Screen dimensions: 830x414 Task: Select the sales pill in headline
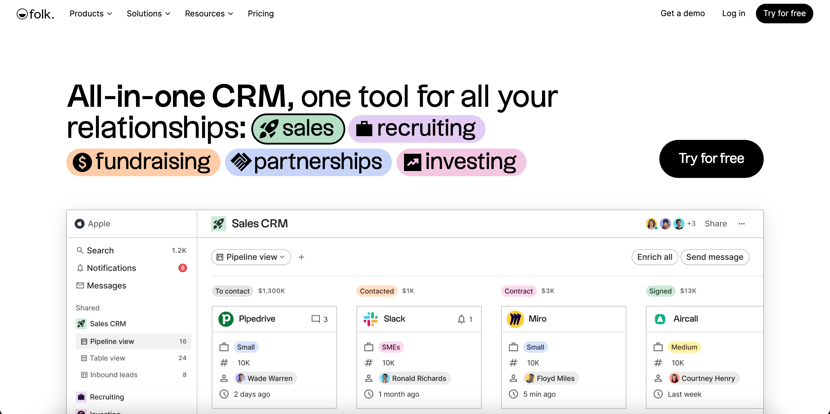298,129
